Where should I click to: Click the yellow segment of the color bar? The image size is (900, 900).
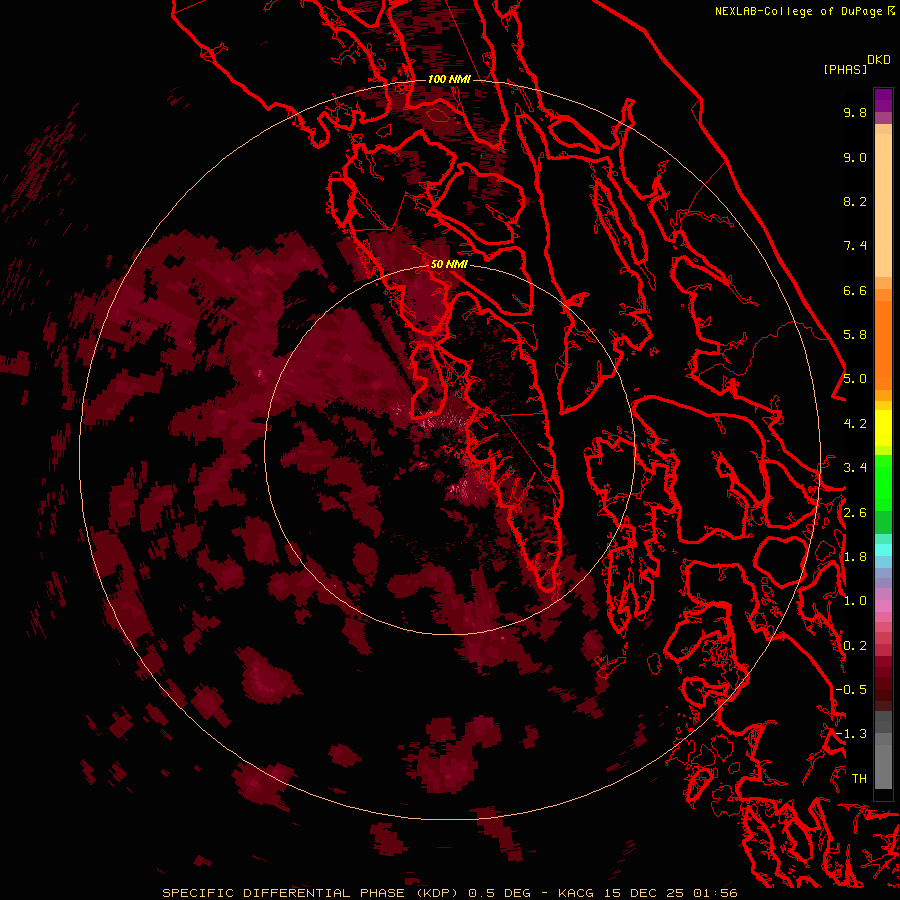coord(883,428)
